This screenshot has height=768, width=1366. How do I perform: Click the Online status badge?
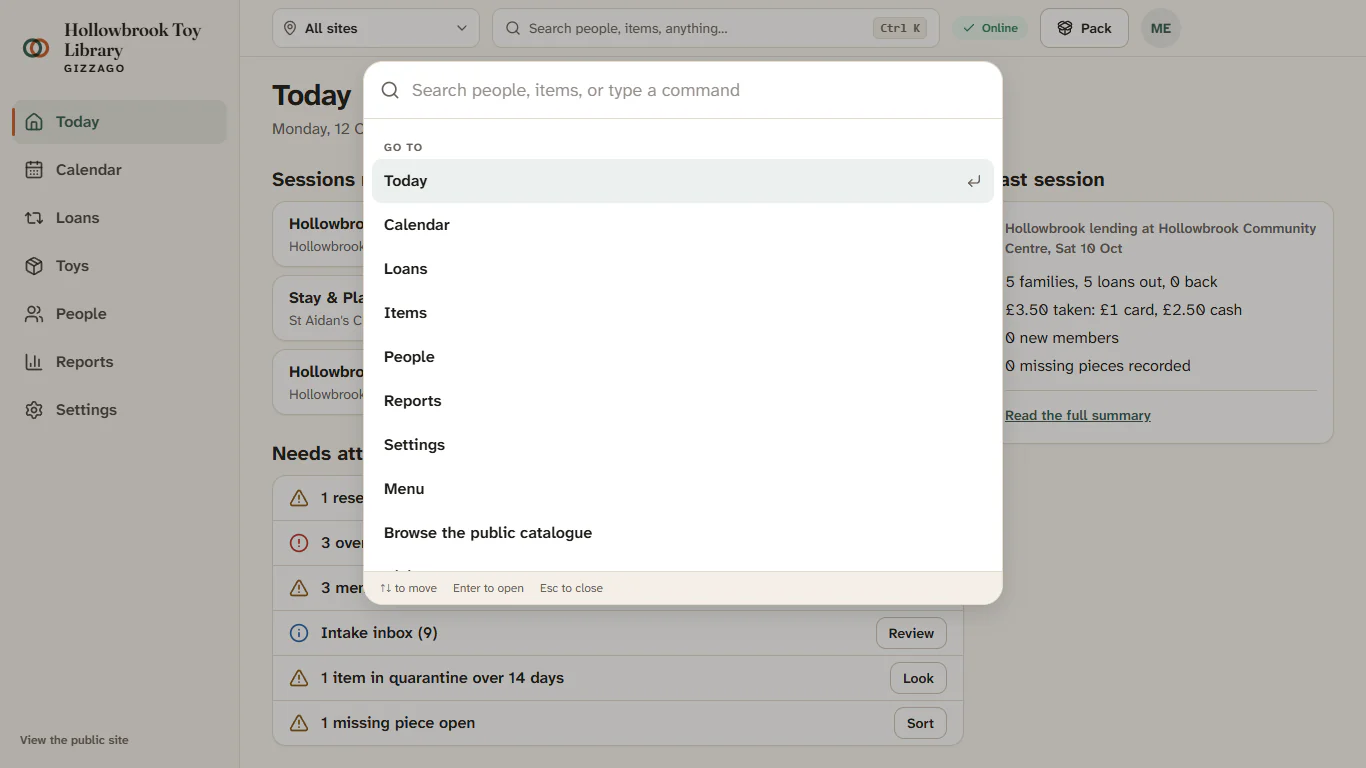(x=990, y=28)
